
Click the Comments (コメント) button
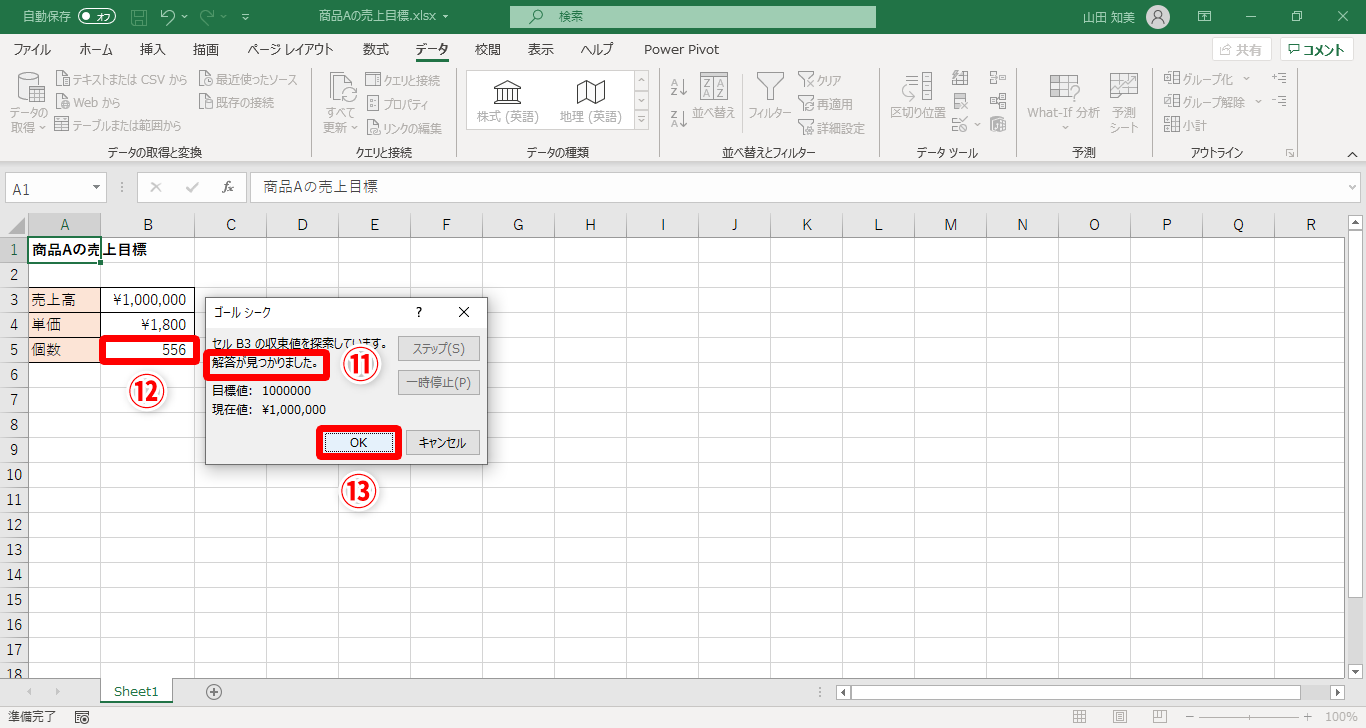pyautogui.click(x=1316, y=50)
